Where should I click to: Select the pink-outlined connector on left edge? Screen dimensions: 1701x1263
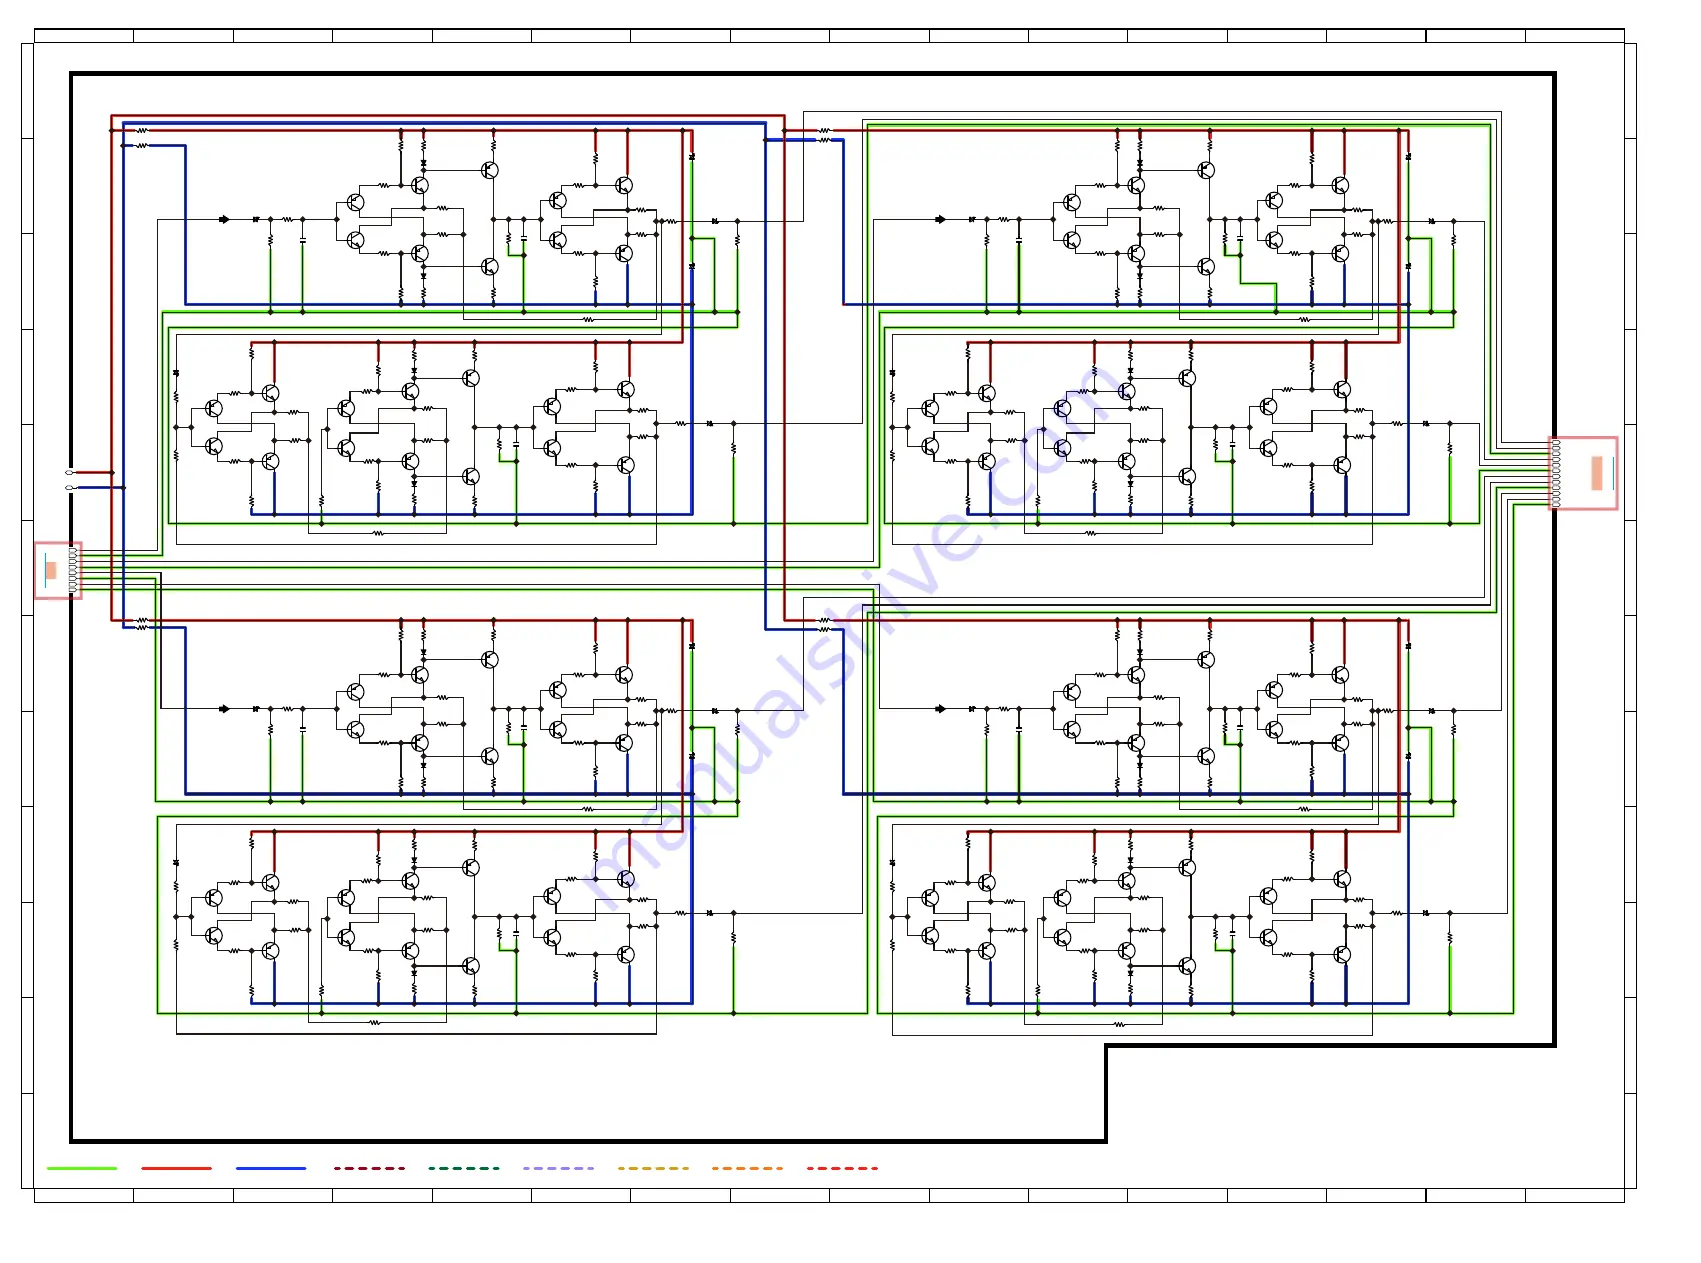pyautogui.click(x=58, y=571)
